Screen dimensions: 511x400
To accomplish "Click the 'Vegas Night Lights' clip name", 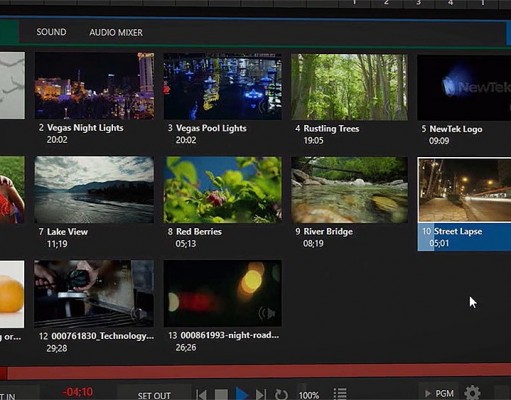I will coord(85,128).
